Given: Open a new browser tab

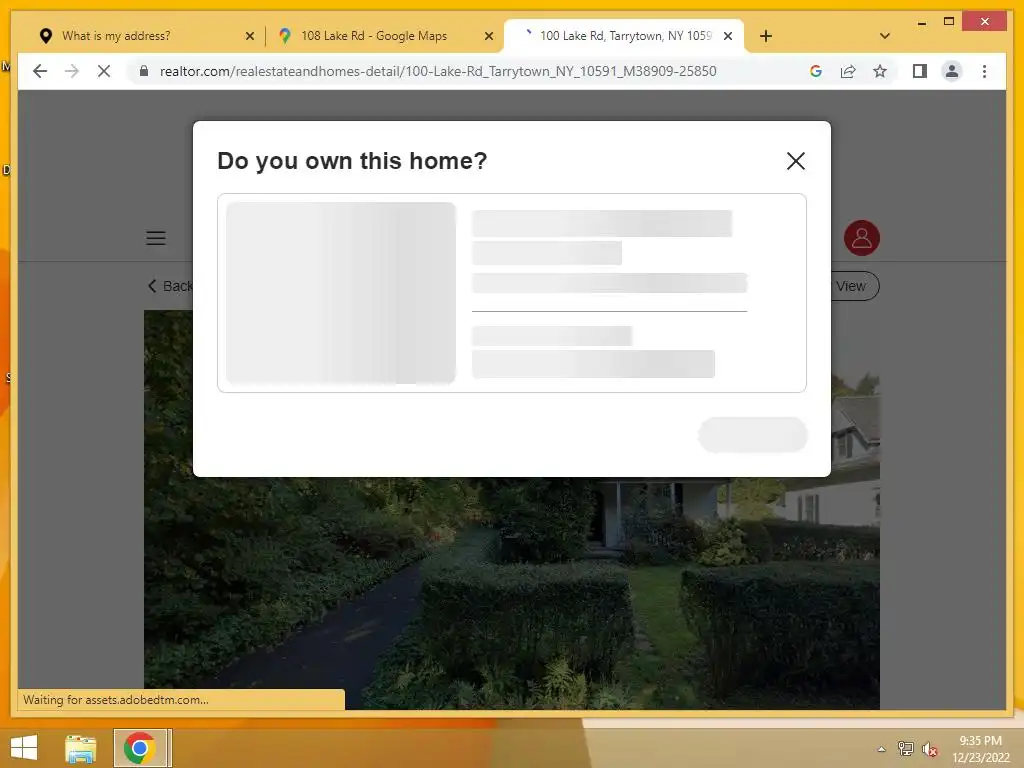Looking at the screenshot, I should pyautogui.click(x=766, y=36).
